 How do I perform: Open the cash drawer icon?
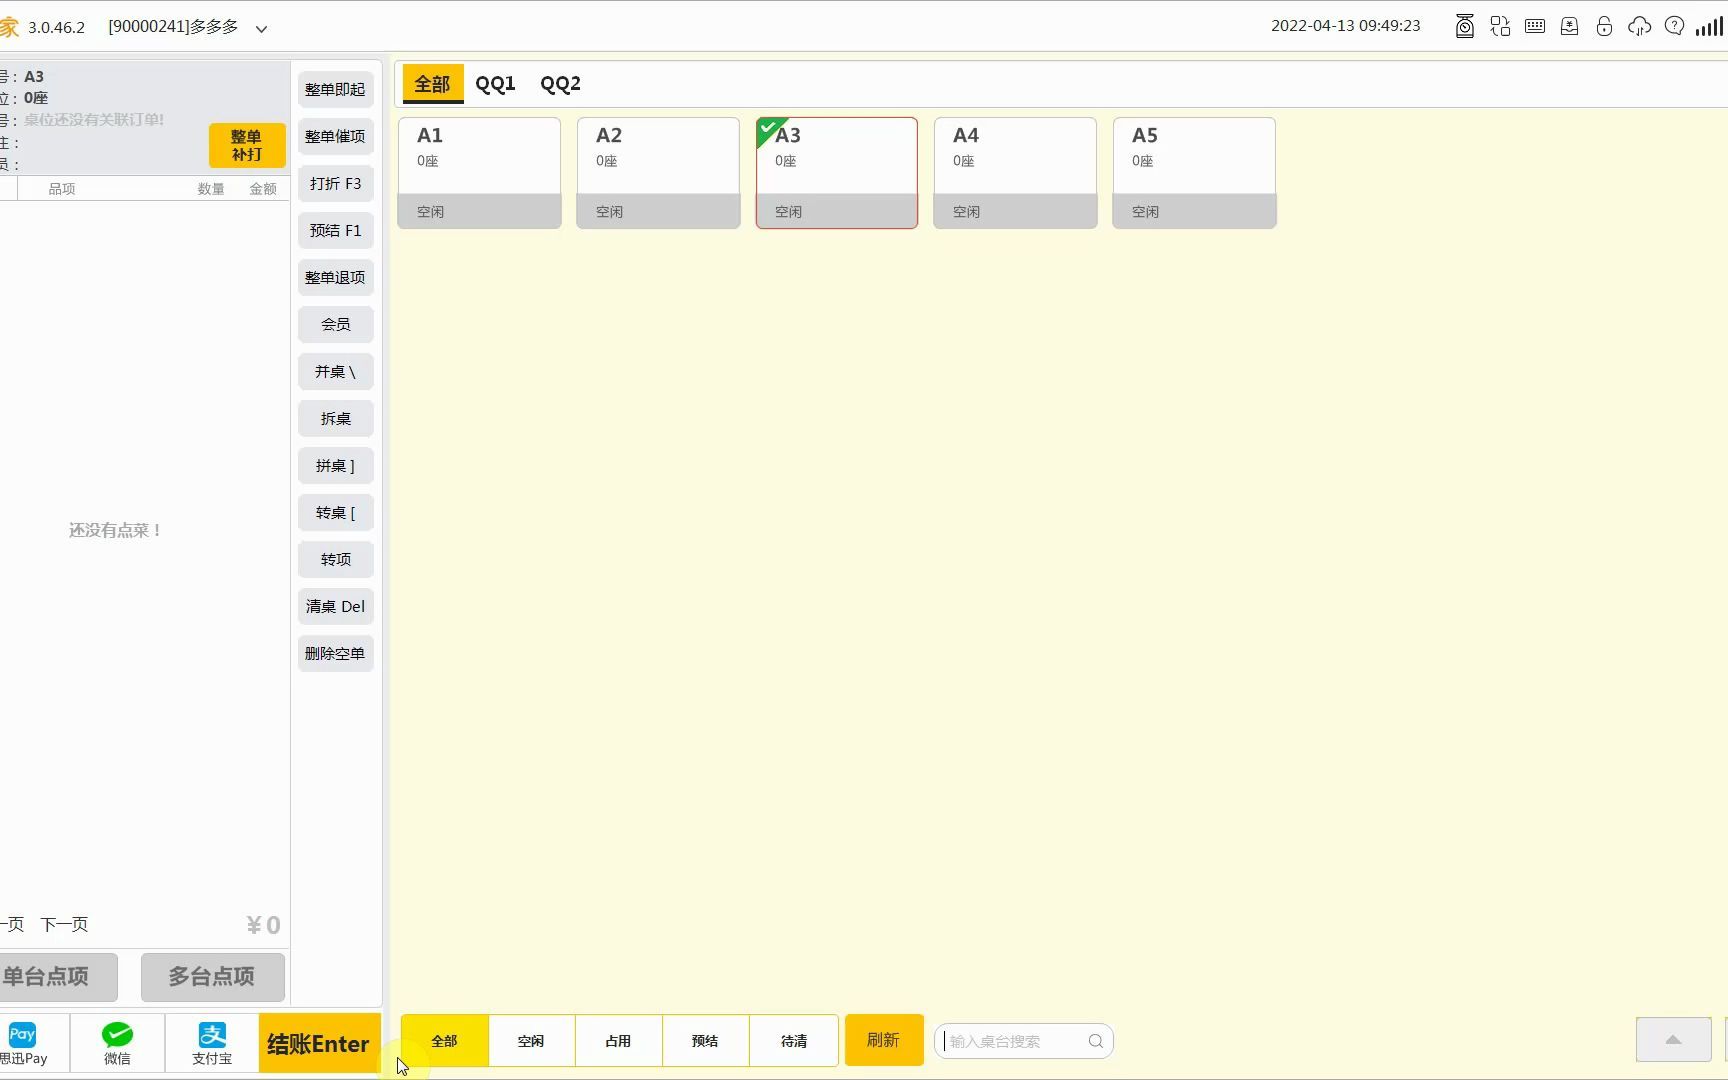click(1570, 27)
